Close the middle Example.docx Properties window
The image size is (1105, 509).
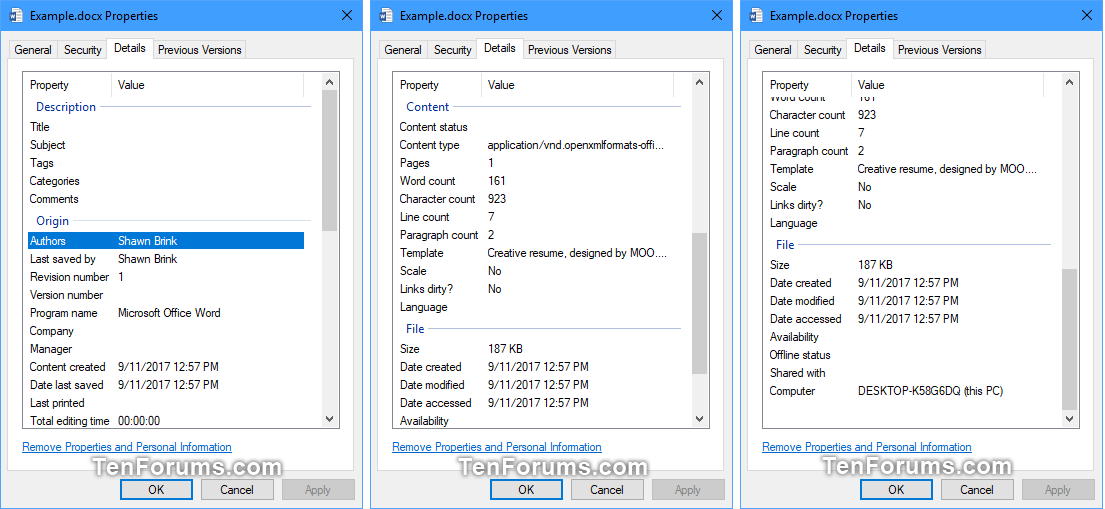coord(716,15)
